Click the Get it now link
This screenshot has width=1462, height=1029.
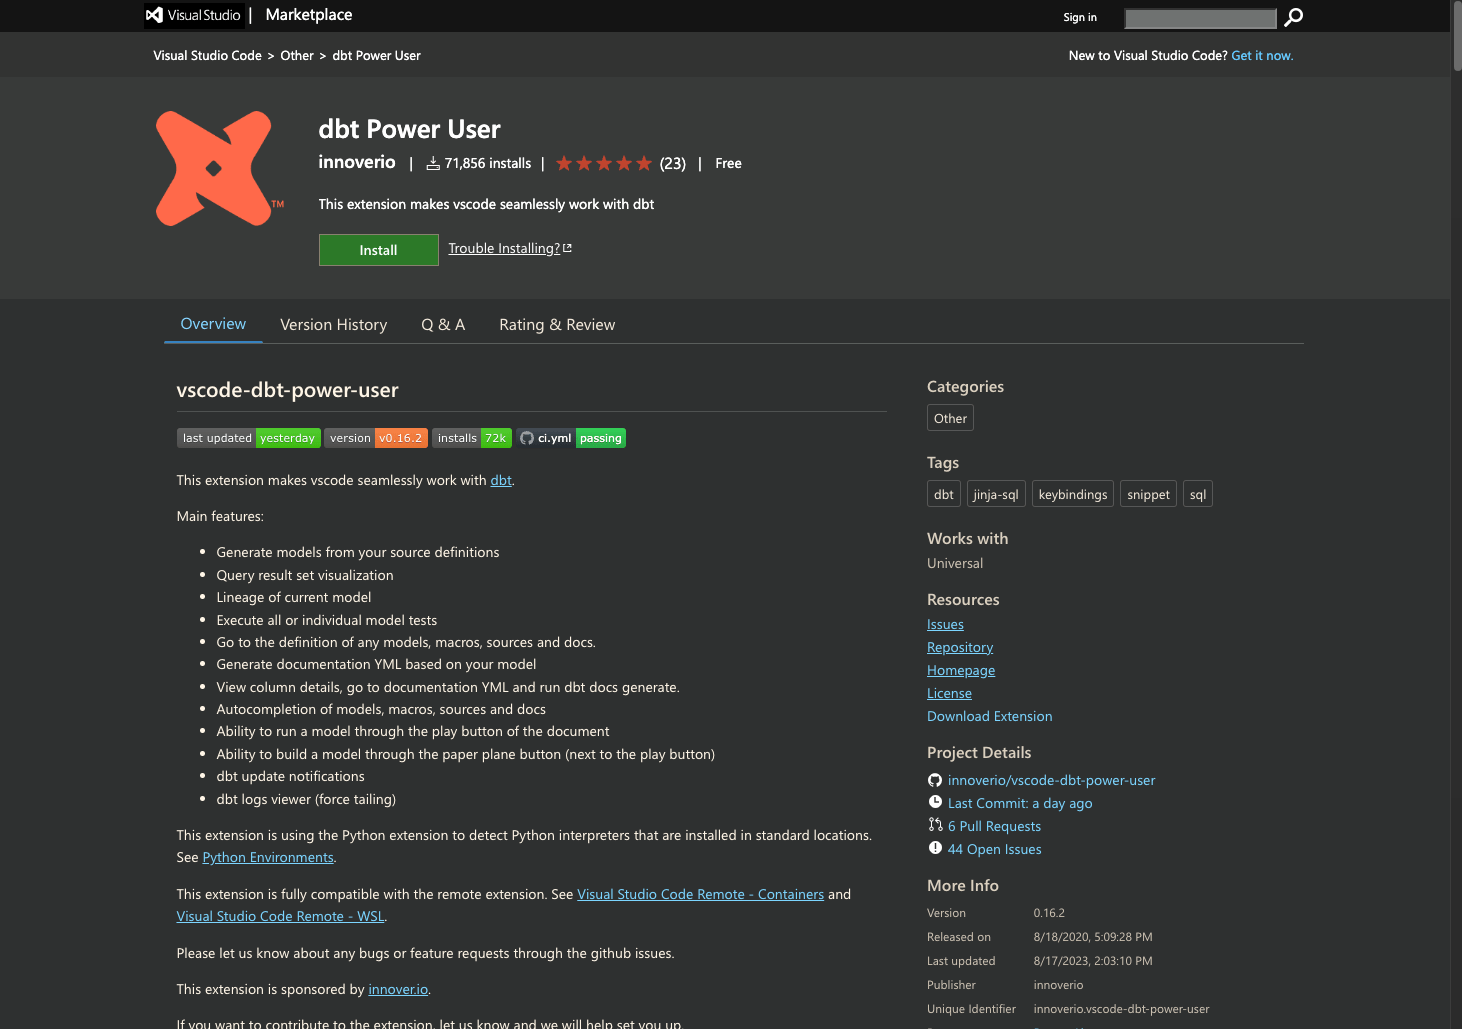[1262, 56]
